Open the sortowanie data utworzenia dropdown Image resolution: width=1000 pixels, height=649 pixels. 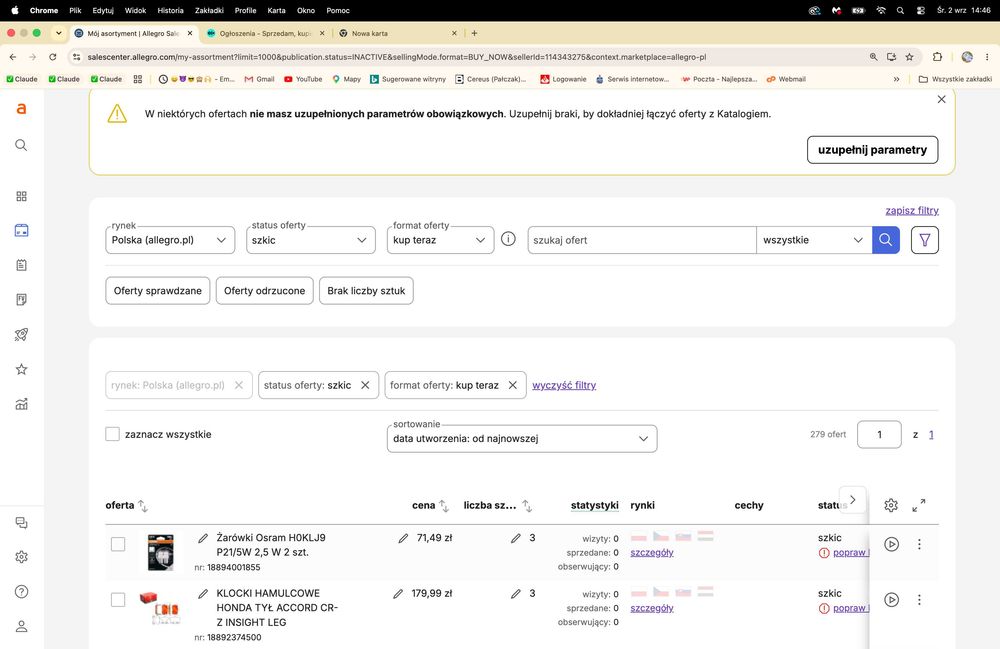(522, 439)
